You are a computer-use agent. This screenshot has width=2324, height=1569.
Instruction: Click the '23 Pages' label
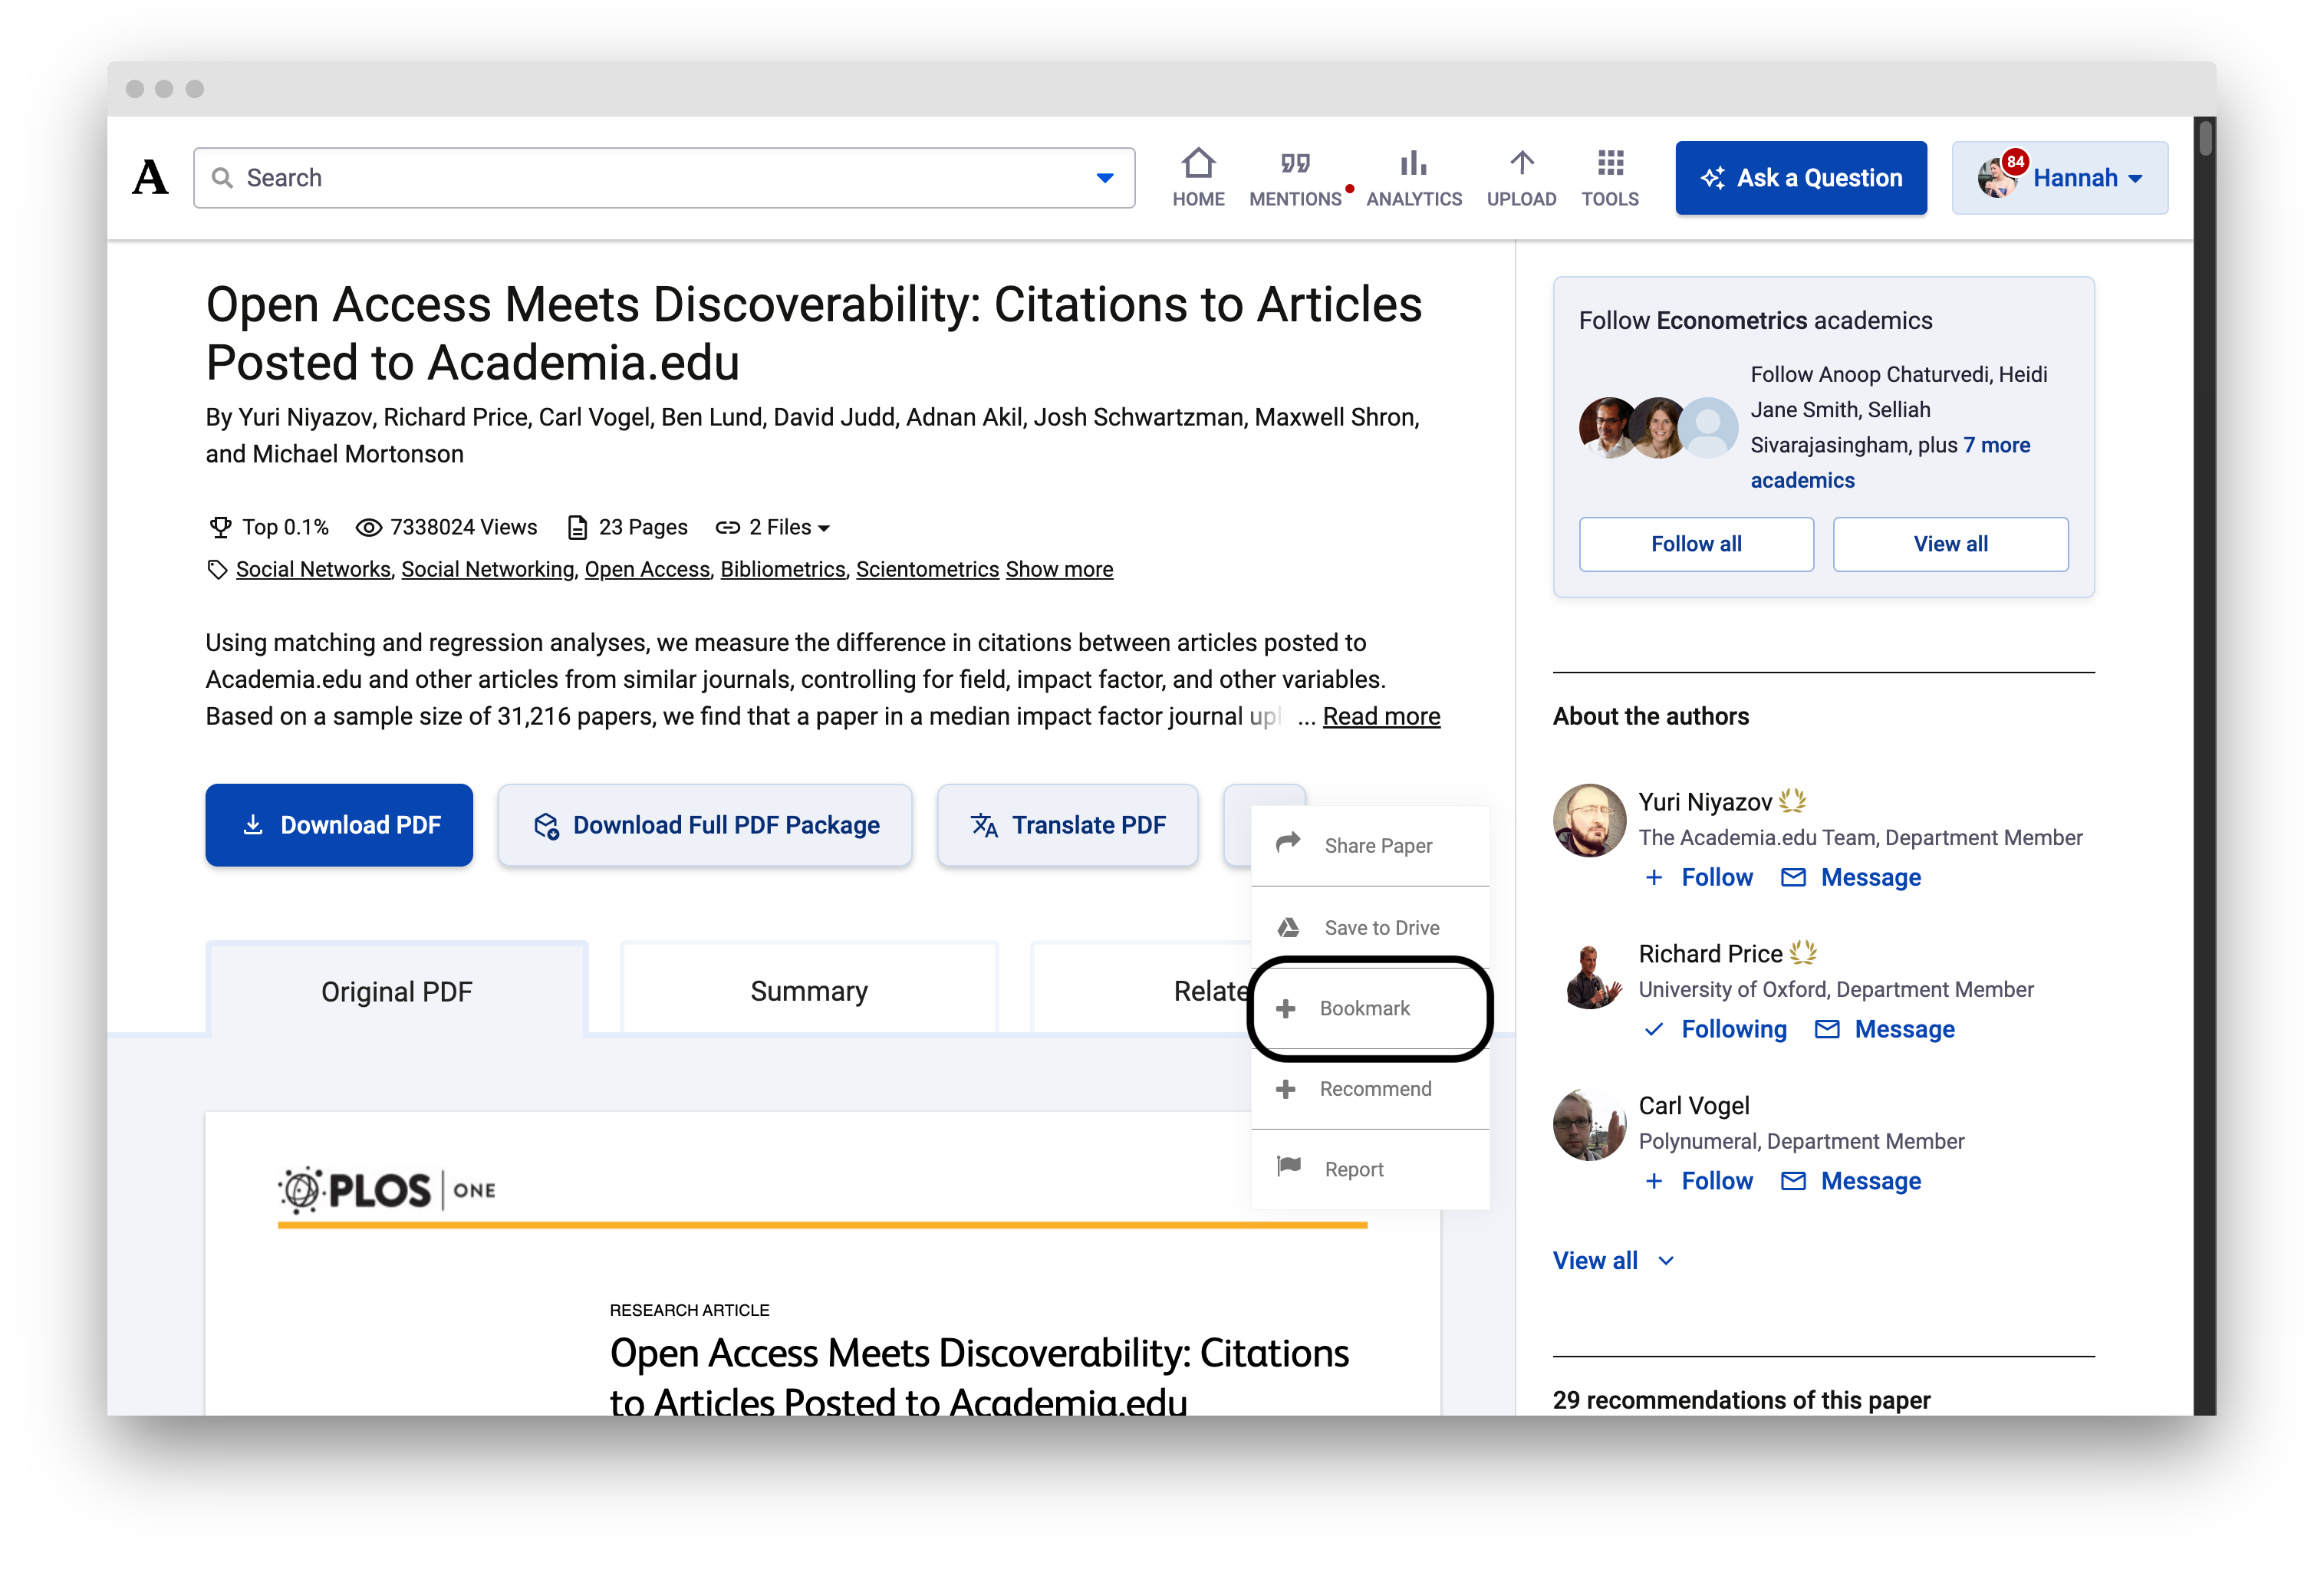[628, 527]
